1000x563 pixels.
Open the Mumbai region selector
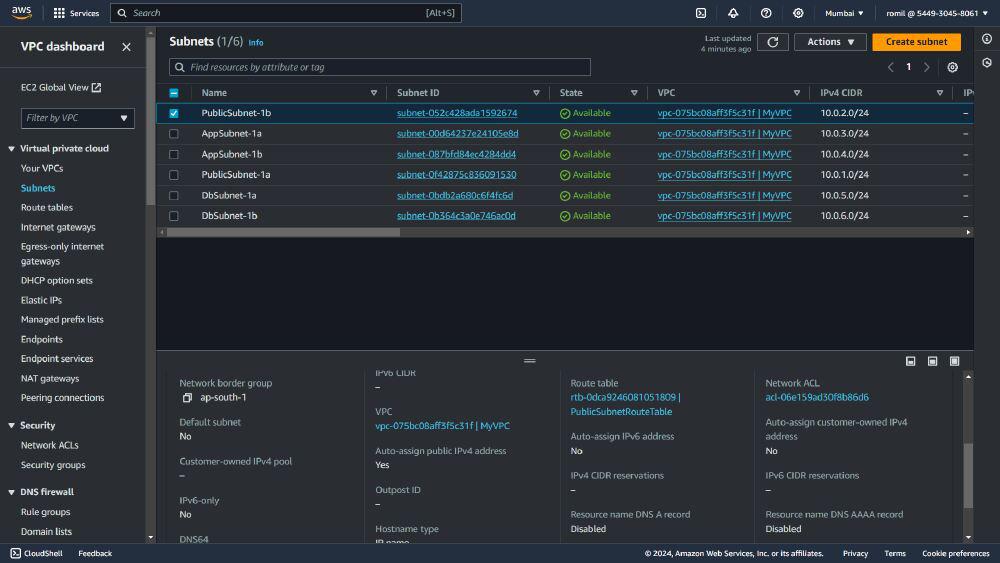coord(845,13)
